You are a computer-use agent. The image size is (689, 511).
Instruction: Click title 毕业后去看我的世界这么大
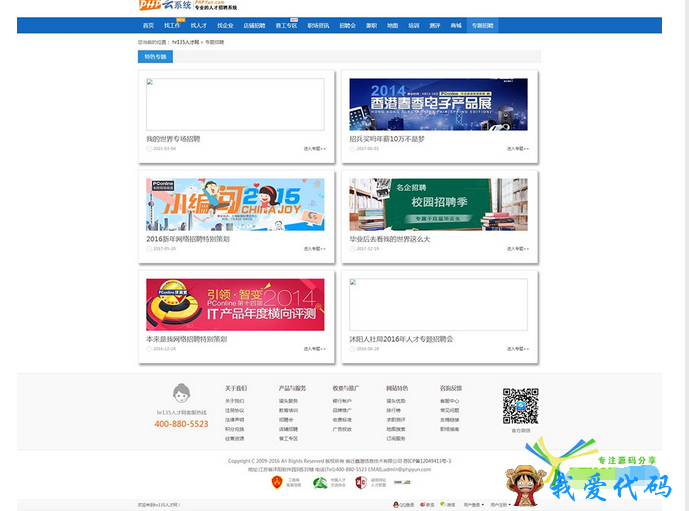point(390,239)
